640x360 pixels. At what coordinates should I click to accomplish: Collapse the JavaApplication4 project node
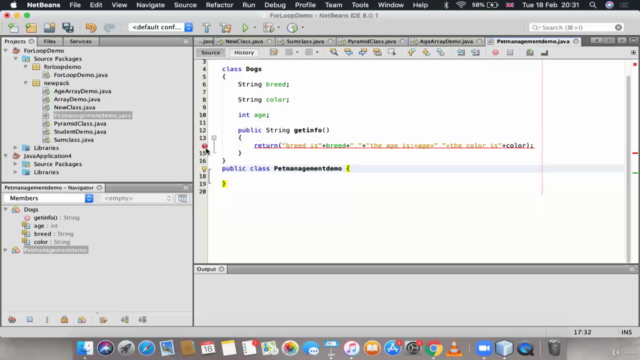click(6, 156)
